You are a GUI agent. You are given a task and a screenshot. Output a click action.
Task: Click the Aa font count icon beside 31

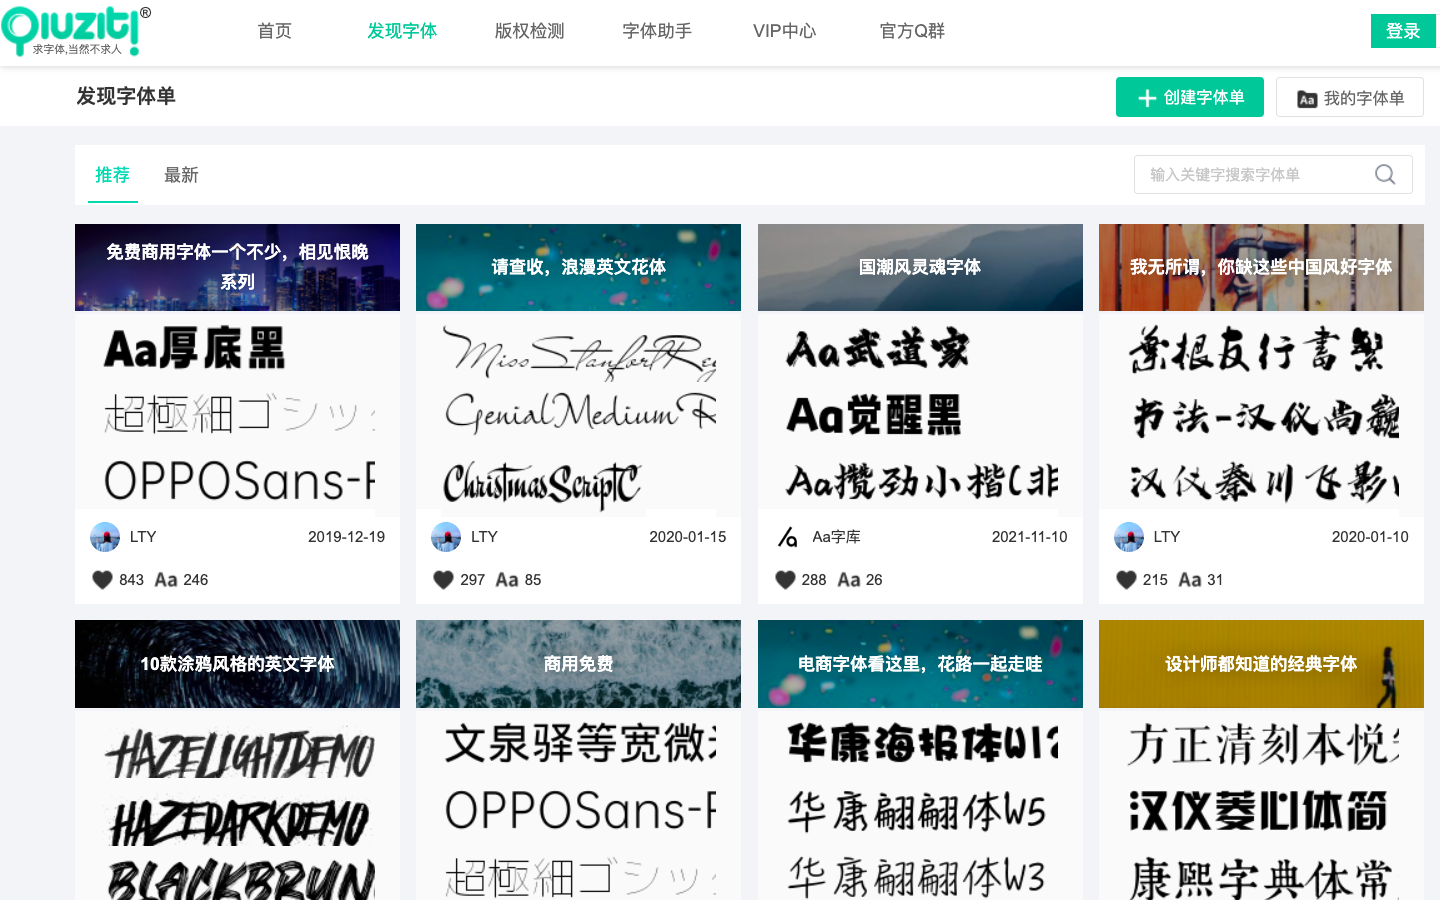coord(1190,580)
